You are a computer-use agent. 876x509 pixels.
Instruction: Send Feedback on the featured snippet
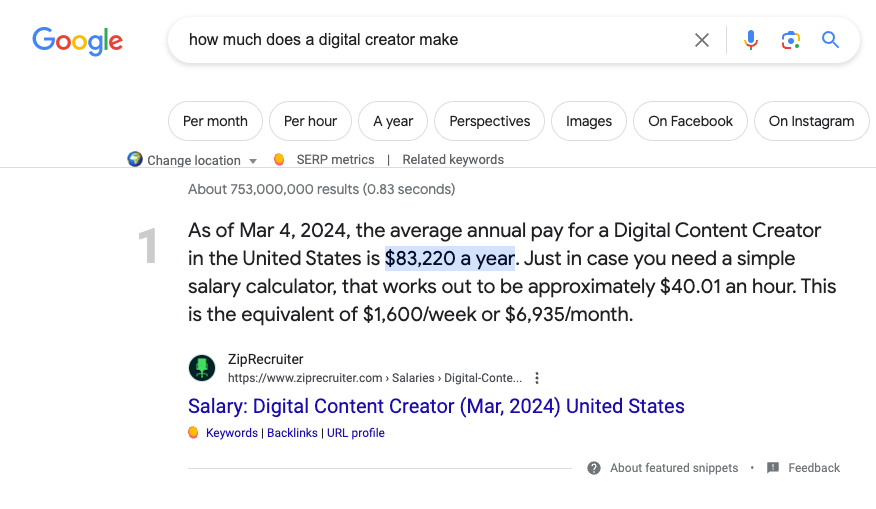(x=813, y=468)
